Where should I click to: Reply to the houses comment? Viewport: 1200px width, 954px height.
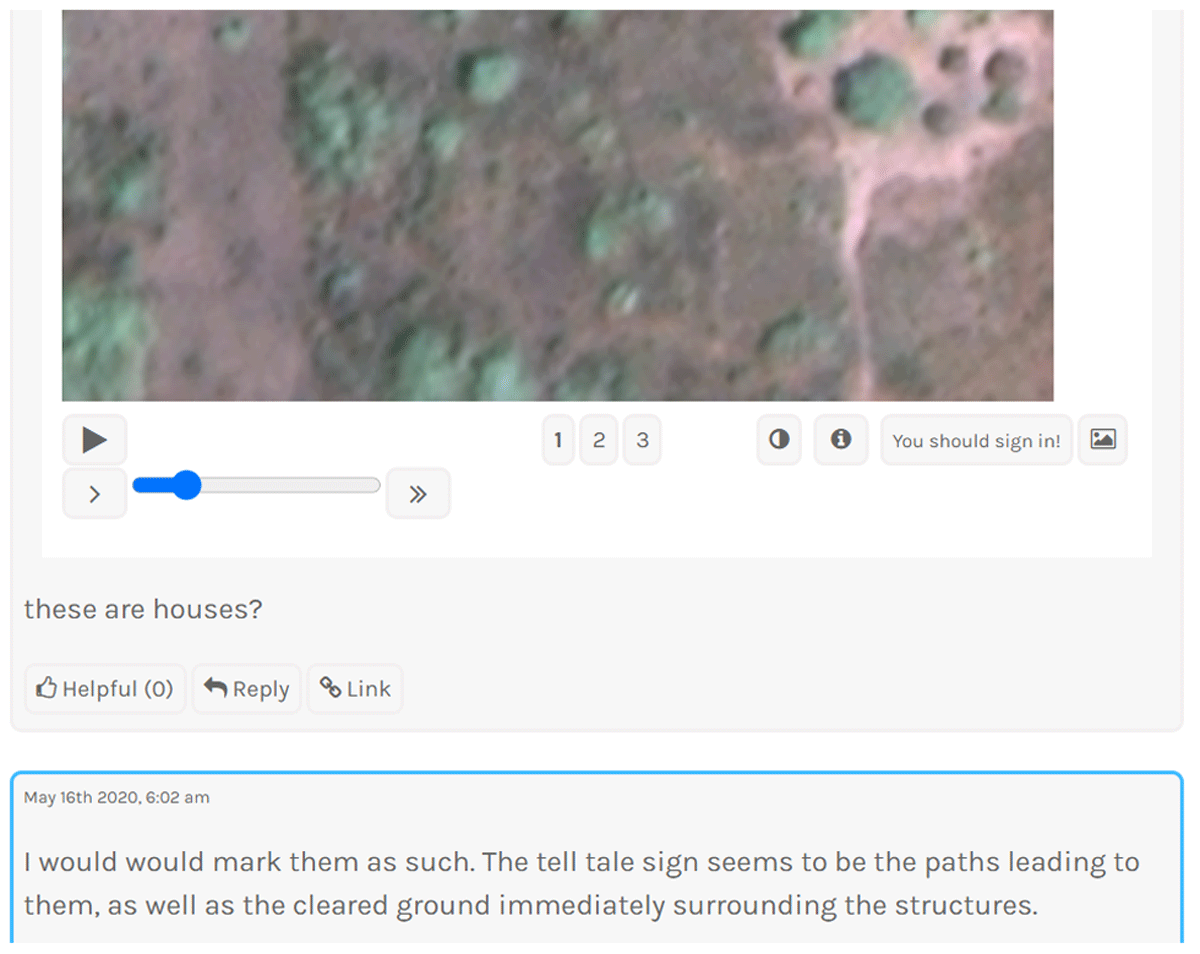[x=246, y=688]
